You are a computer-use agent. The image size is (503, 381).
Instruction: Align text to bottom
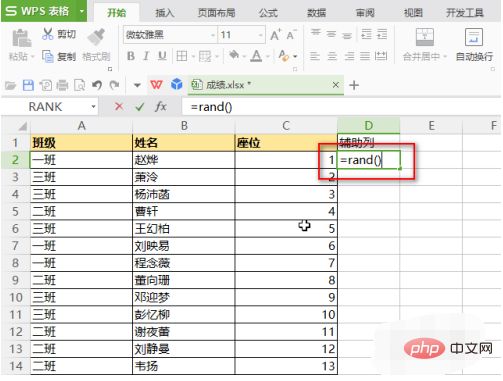347,35
